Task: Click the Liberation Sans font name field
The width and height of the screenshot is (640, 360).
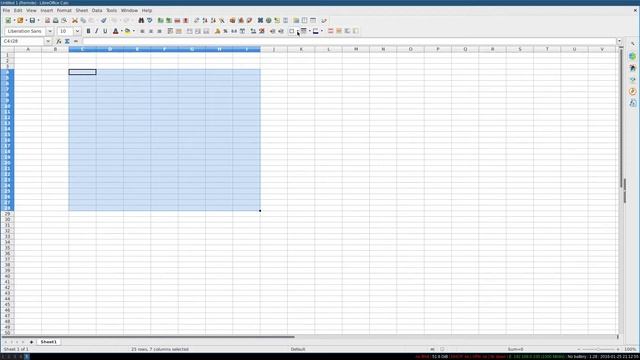Action: (x=25, y=31)
